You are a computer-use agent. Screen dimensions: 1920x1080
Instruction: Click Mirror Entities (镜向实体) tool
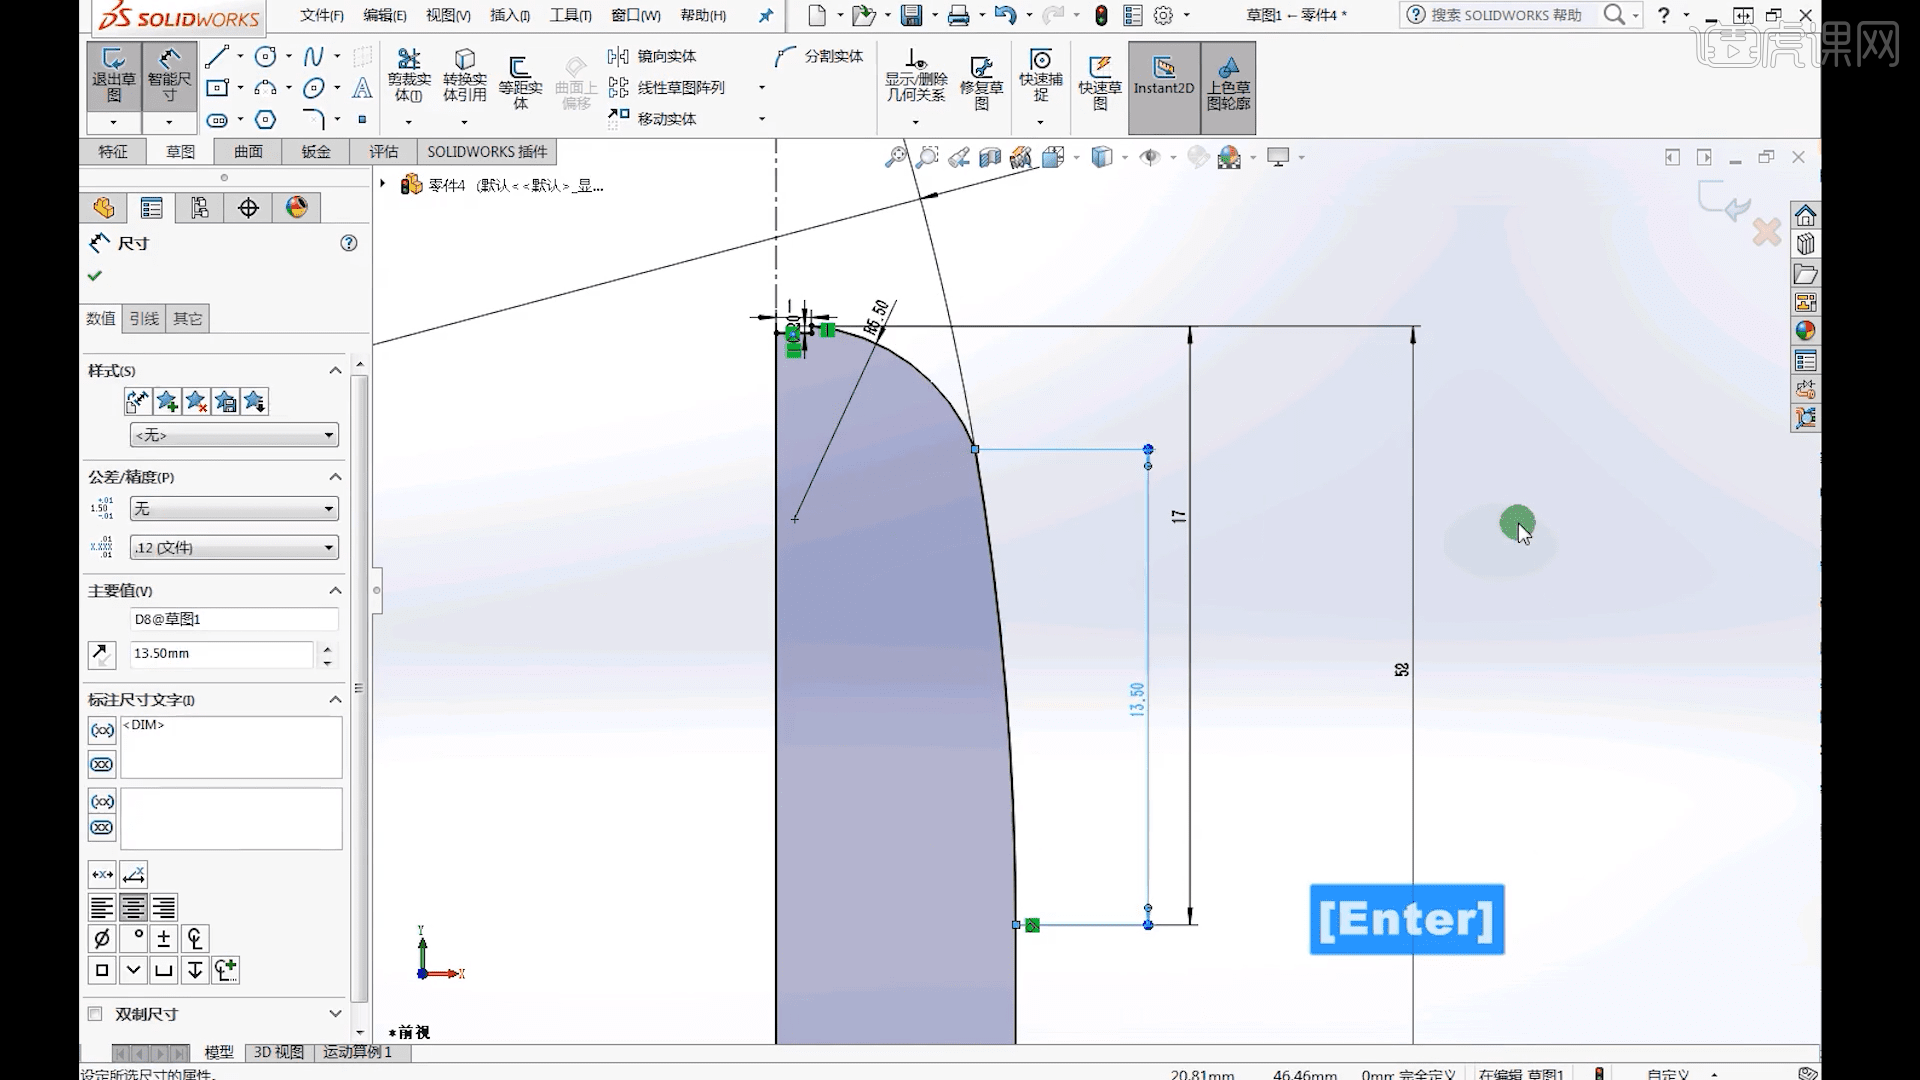[652, 56]
